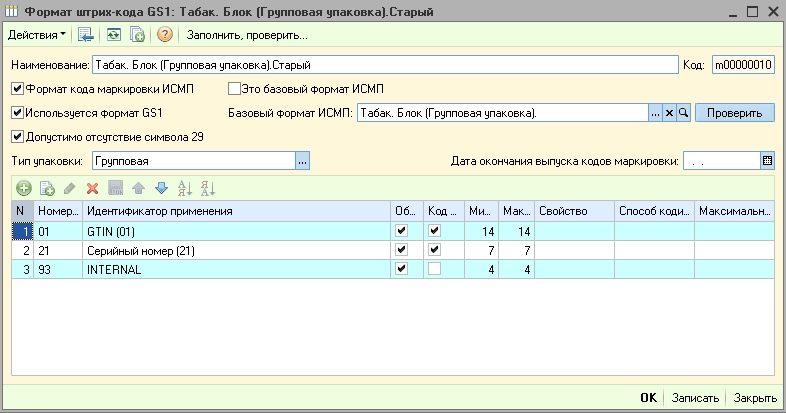This screenshot has height=413, width=786.
Task: Sort table rows in descending order
Action: click(207, 187)
